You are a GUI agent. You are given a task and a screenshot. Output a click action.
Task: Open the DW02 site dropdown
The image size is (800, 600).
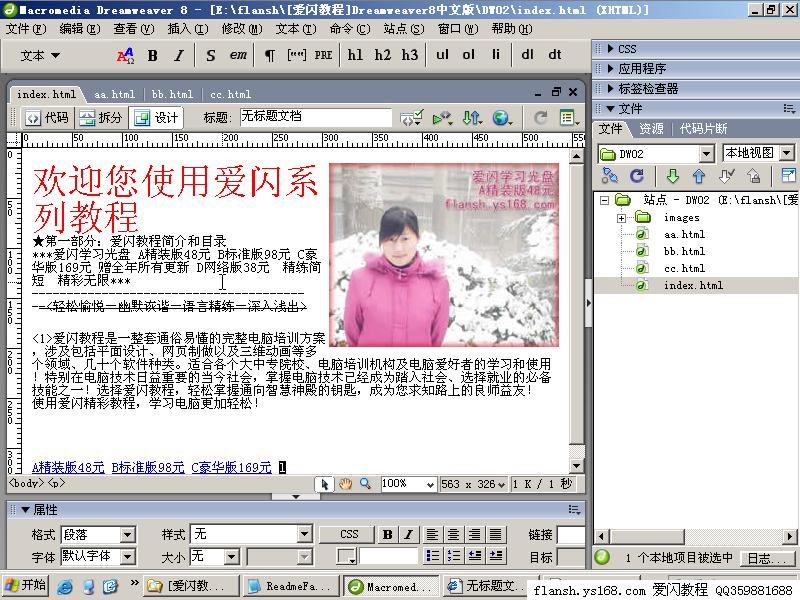706,154
